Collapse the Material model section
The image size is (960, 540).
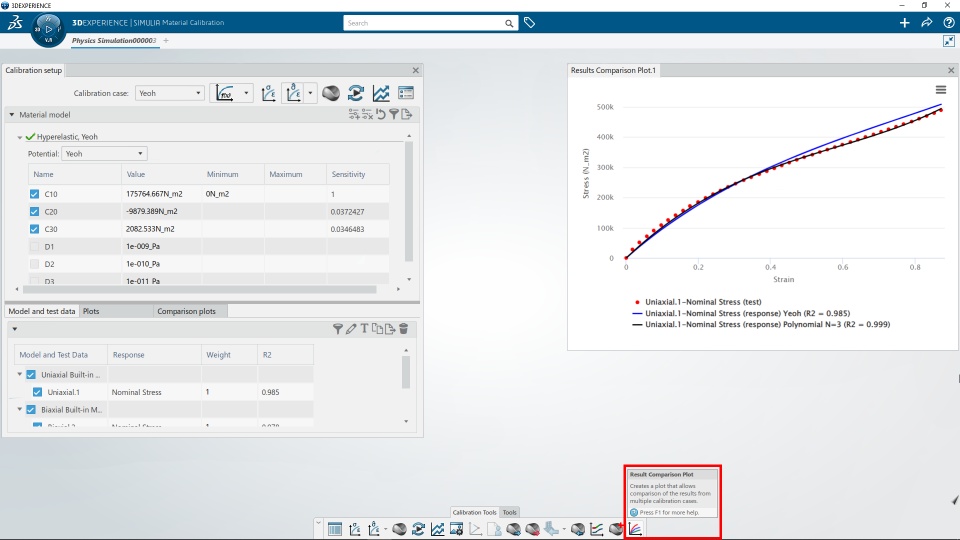point(12,114)
